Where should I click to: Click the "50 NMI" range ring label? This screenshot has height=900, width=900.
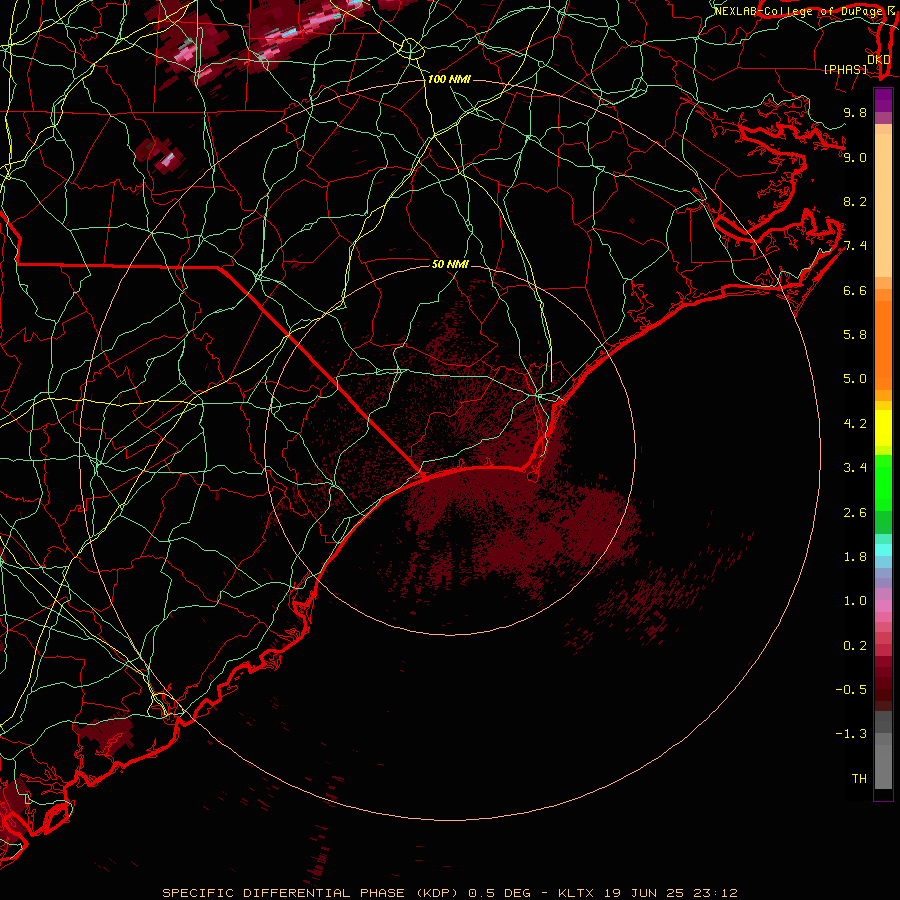click(x=450, y=264)
